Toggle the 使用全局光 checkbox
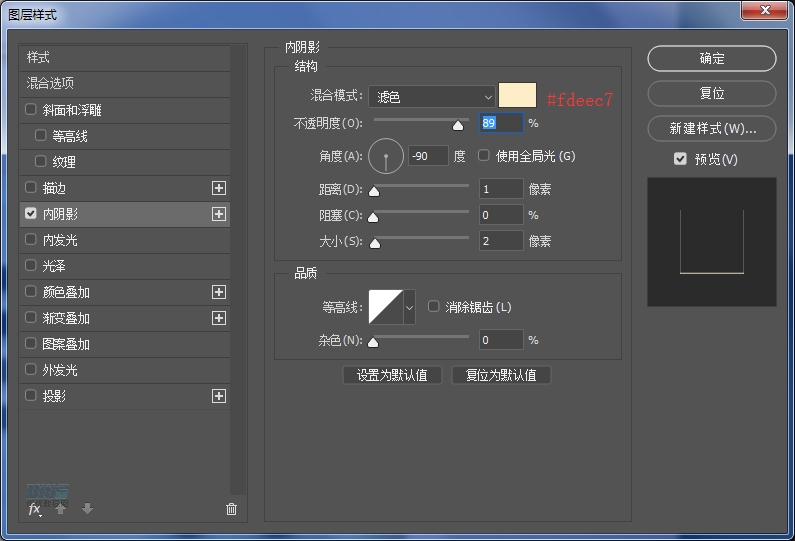The width and height of the screenshot is (795, 541). coord(484,156)
